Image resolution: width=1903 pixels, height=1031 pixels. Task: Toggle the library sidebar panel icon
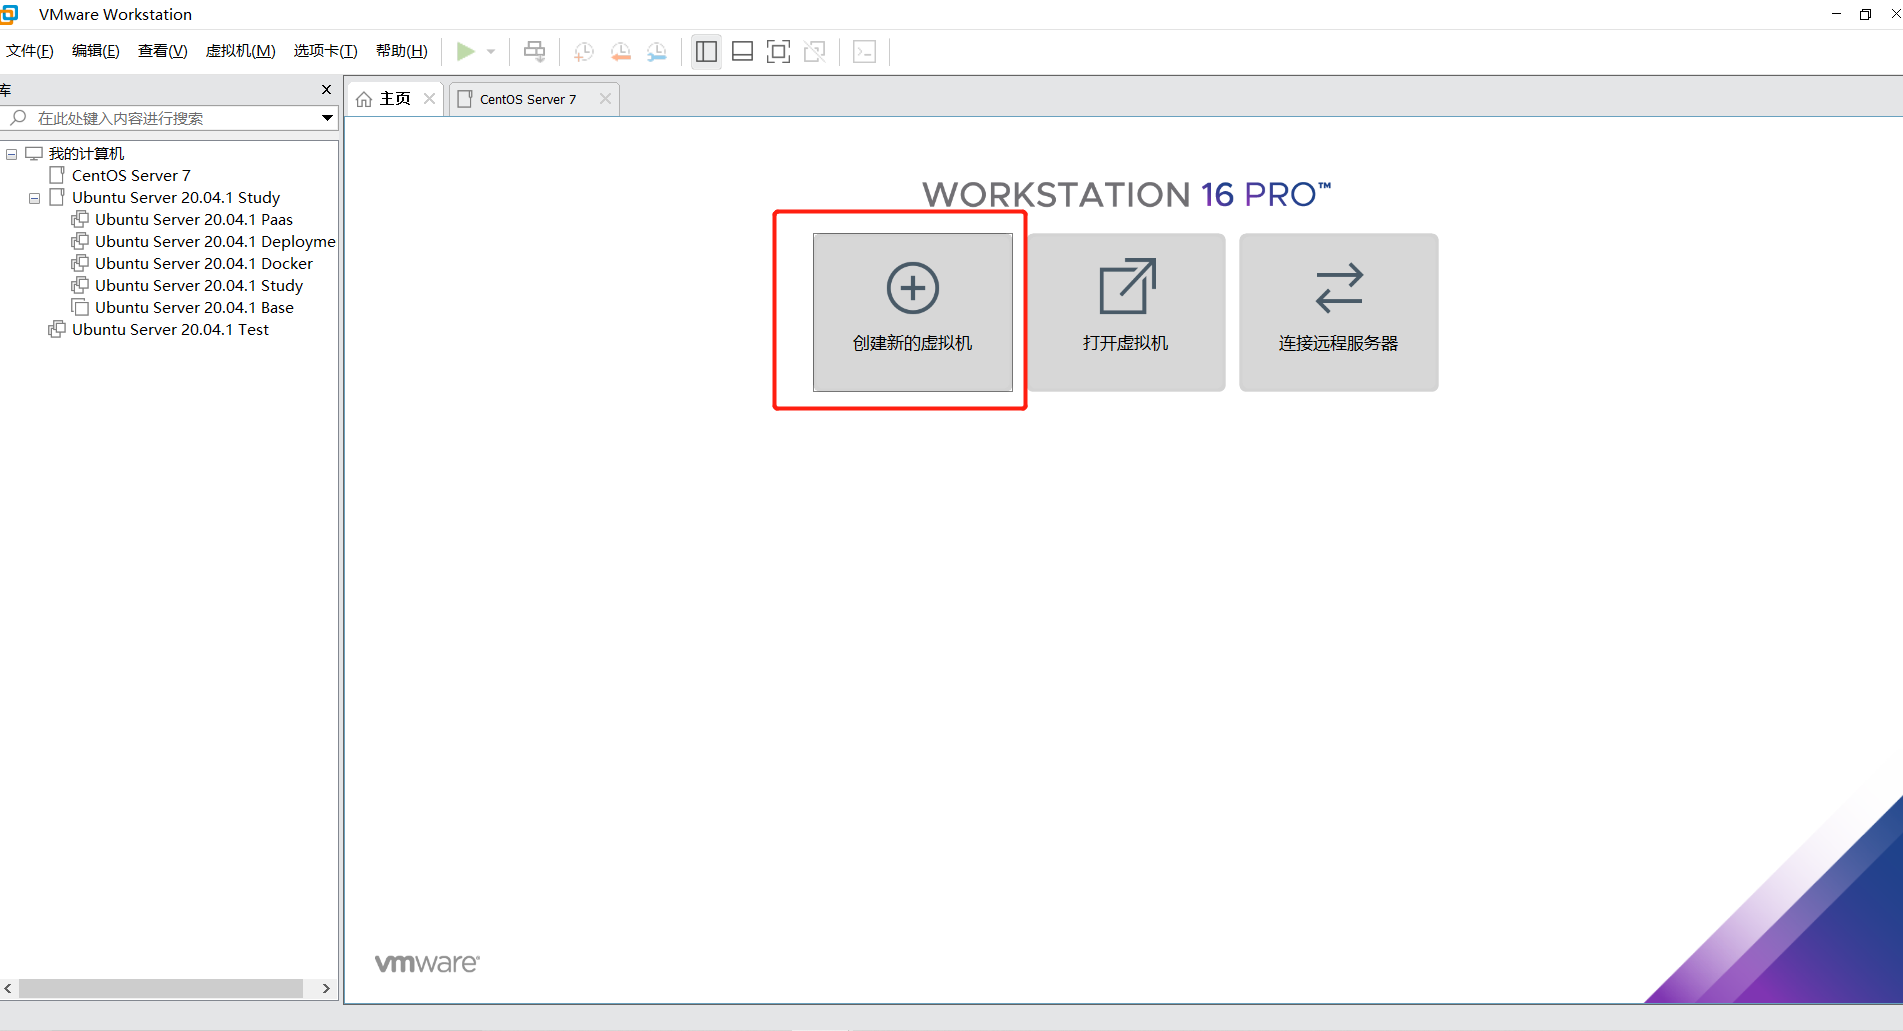(x=706, y=51)
